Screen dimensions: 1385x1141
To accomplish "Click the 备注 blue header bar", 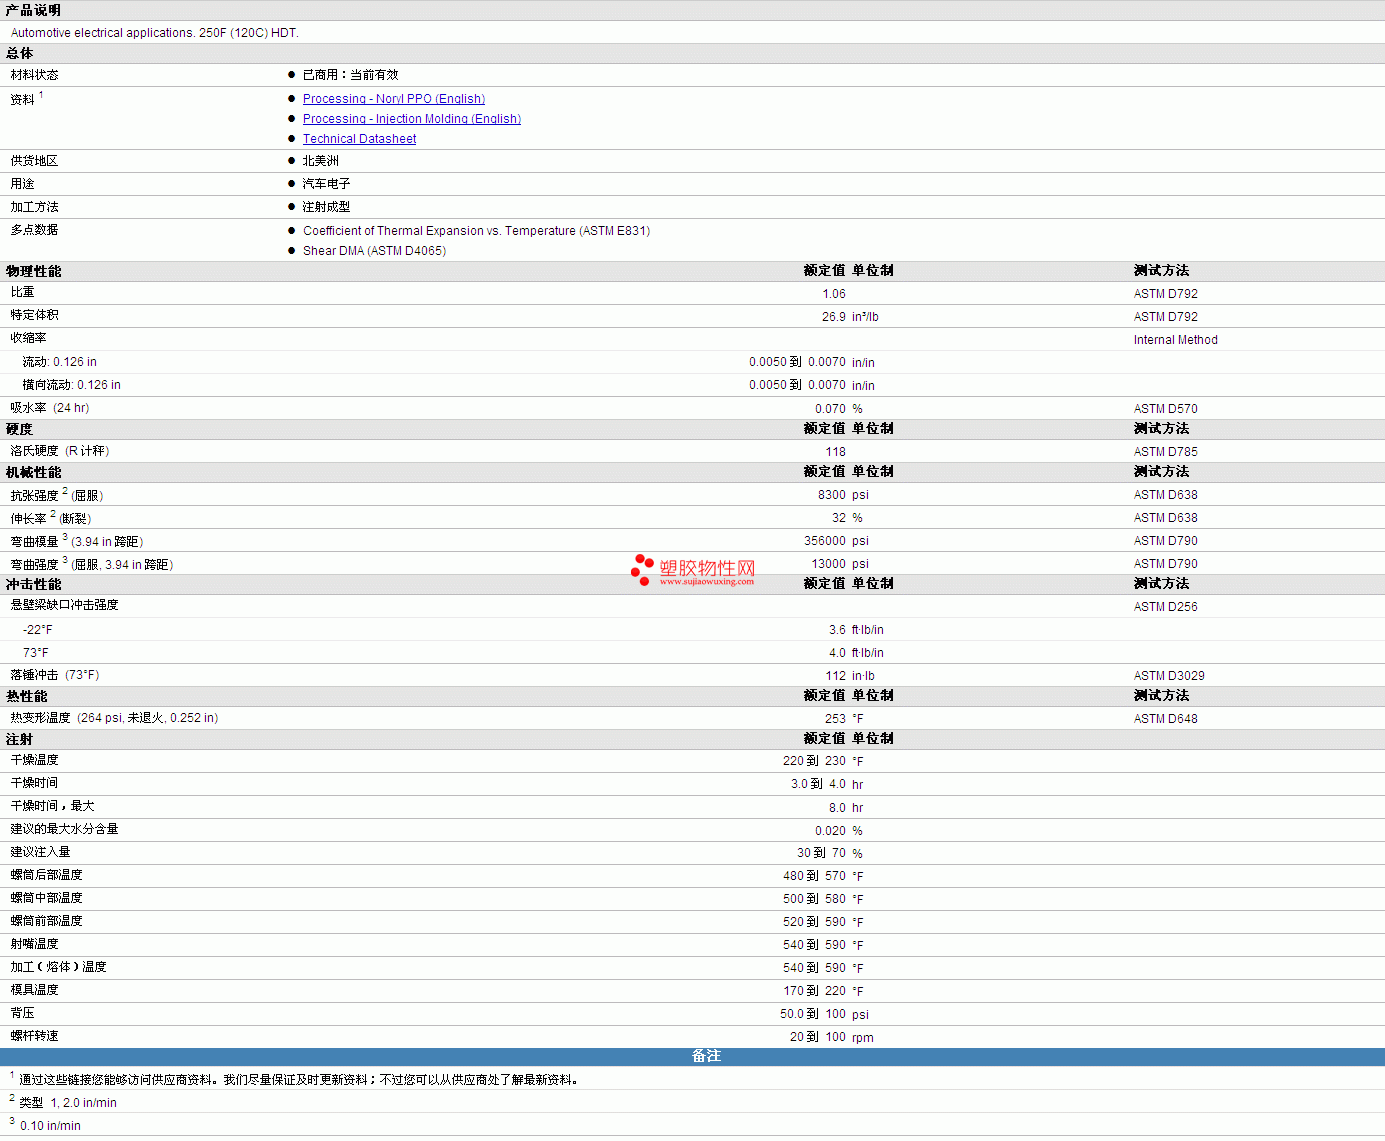I will [706, 1056].
